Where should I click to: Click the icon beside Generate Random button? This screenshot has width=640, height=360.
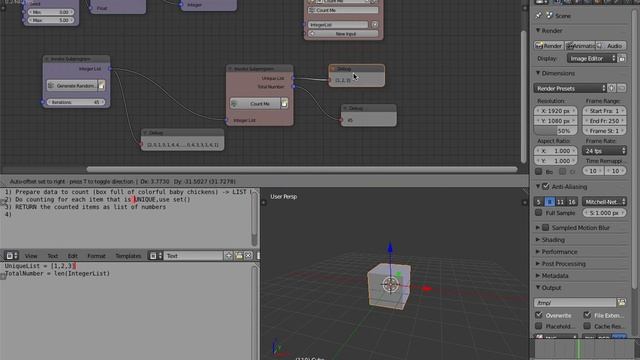tap(102, 85)
